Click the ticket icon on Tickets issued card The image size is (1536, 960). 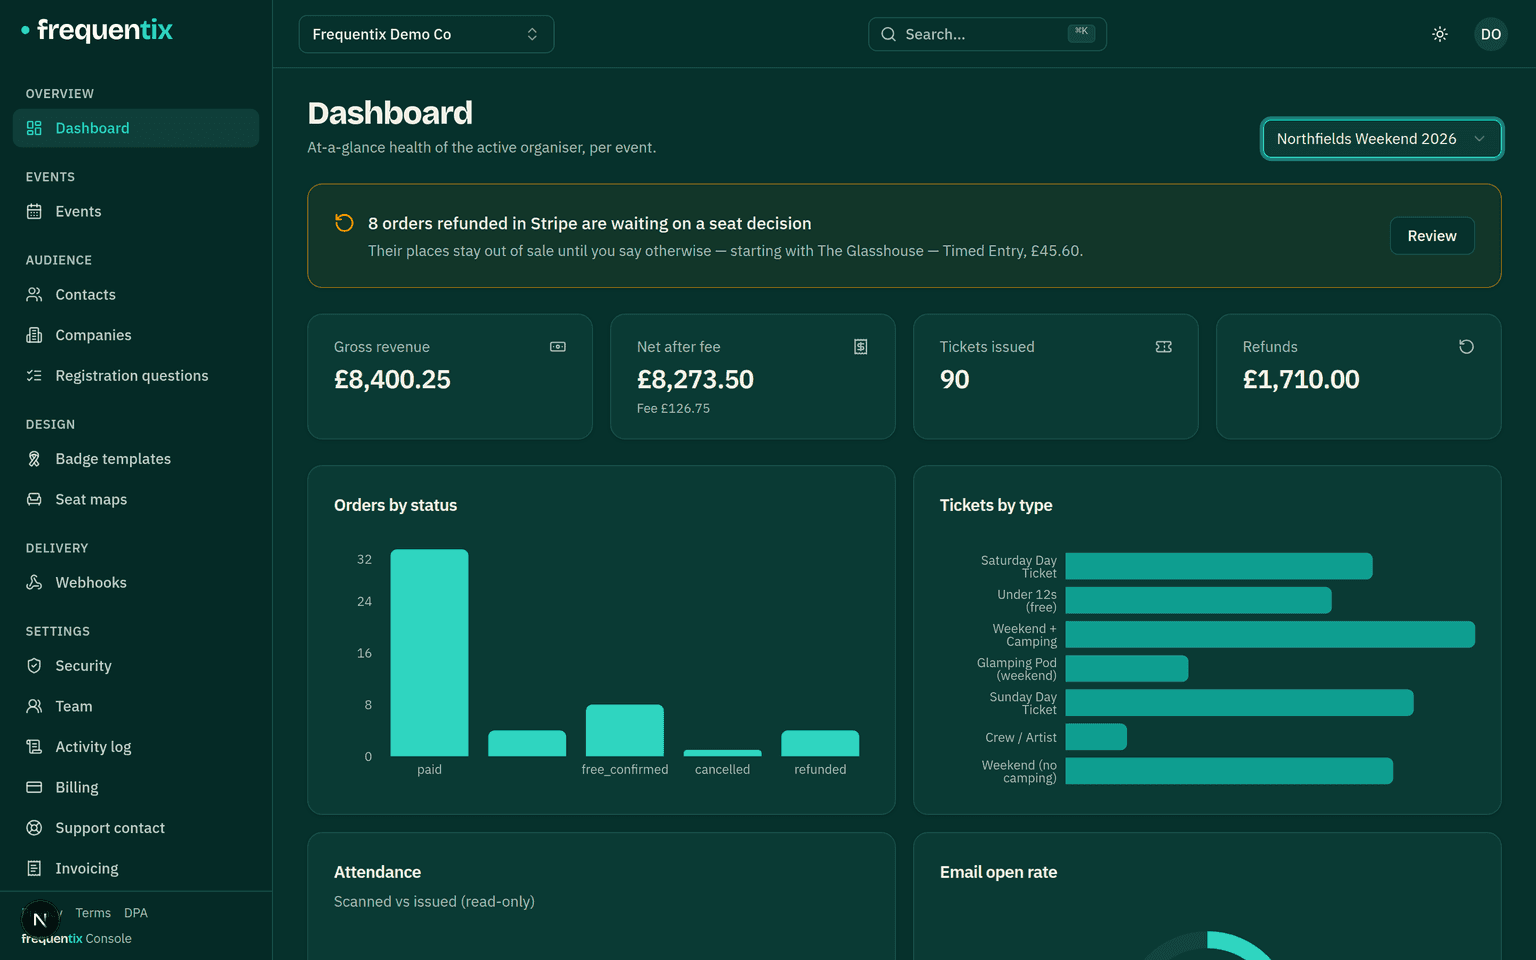(1164, 347)
